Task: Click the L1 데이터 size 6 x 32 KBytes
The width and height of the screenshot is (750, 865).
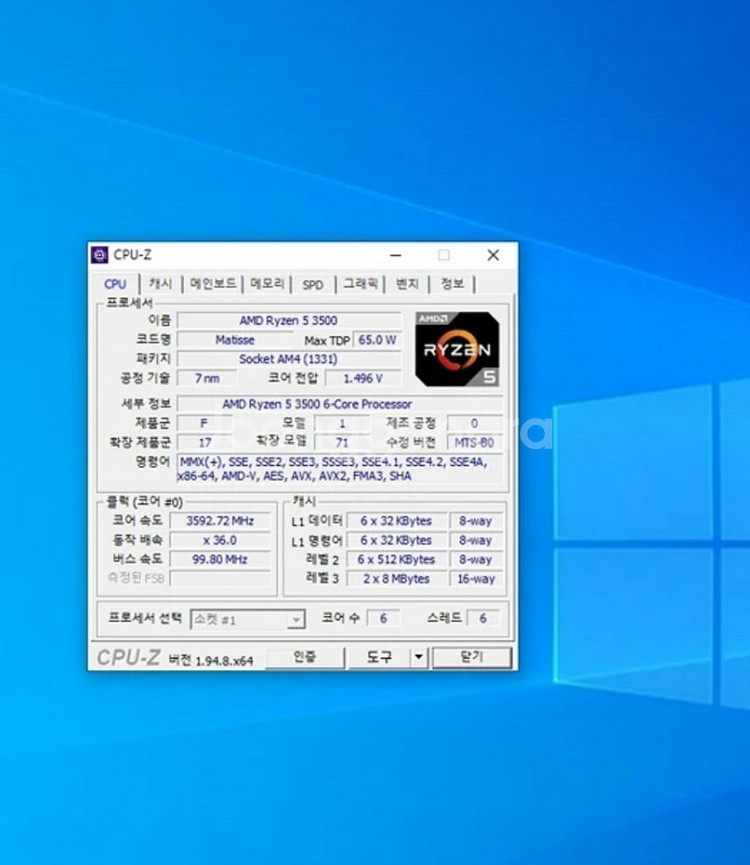Action: 396,521
